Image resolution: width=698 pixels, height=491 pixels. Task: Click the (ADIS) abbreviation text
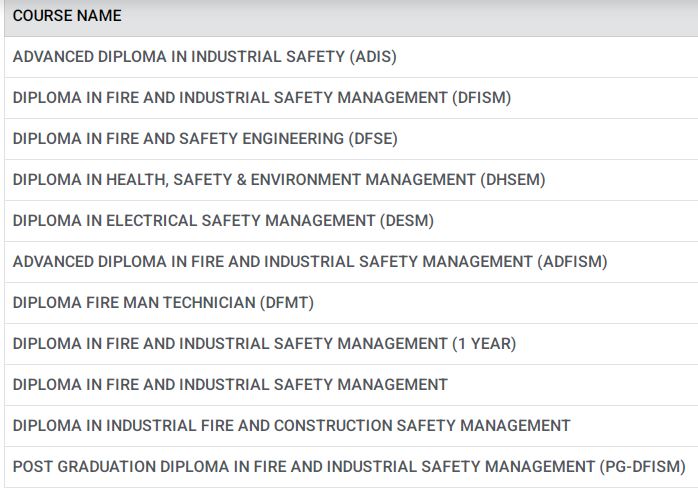(373, 57)
